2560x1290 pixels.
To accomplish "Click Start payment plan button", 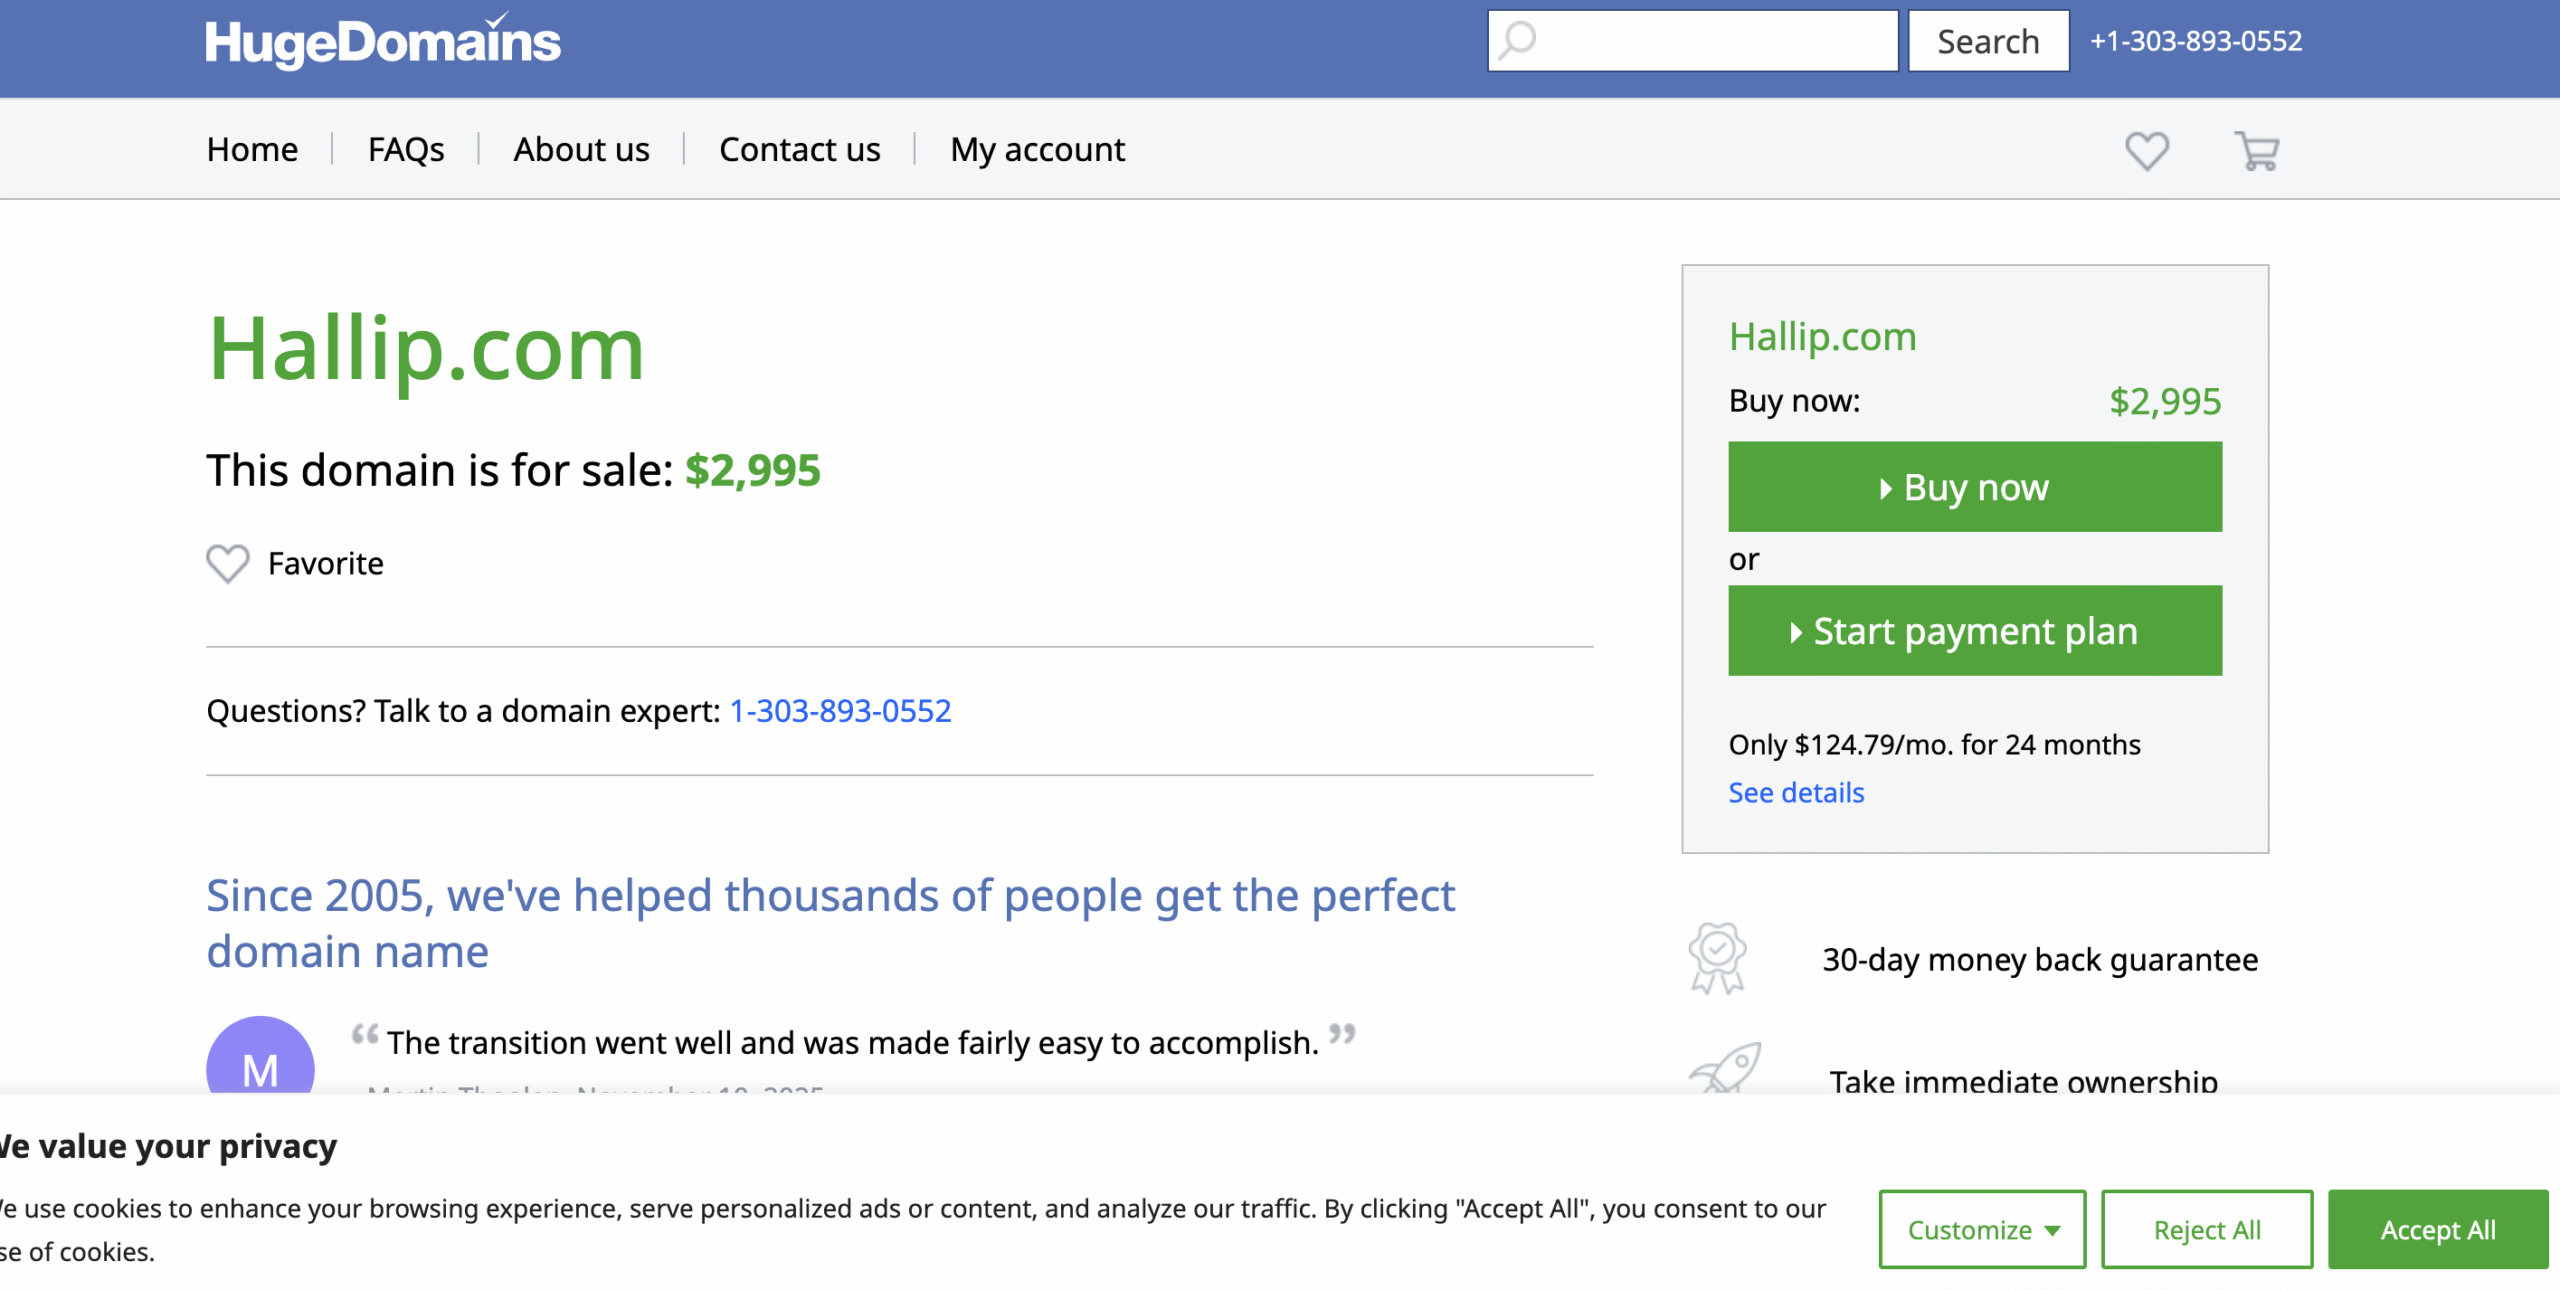I will 1974,631.
